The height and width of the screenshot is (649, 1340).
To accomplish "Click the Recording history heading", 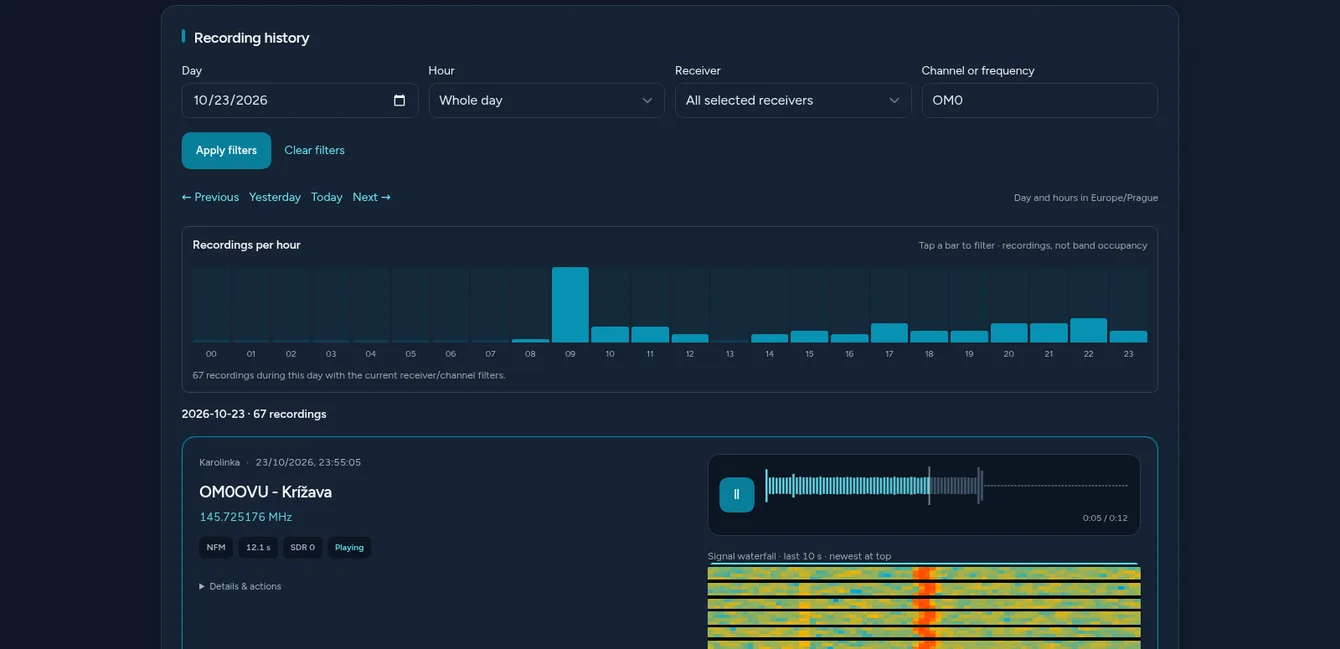I will point(251,38).
